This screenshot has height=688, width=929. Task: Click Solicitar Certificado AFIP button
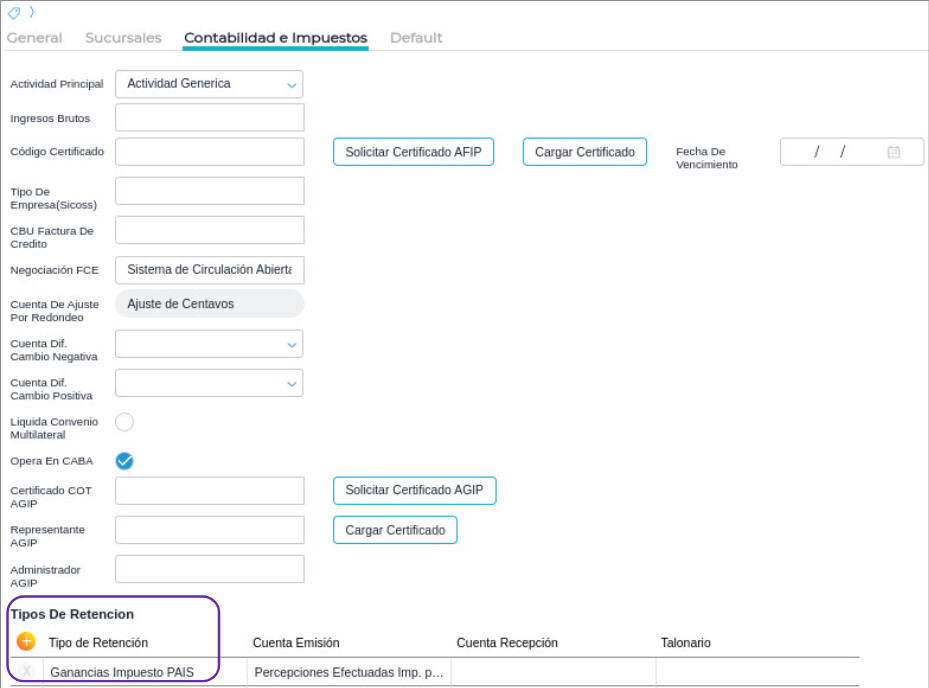[413, 152]
